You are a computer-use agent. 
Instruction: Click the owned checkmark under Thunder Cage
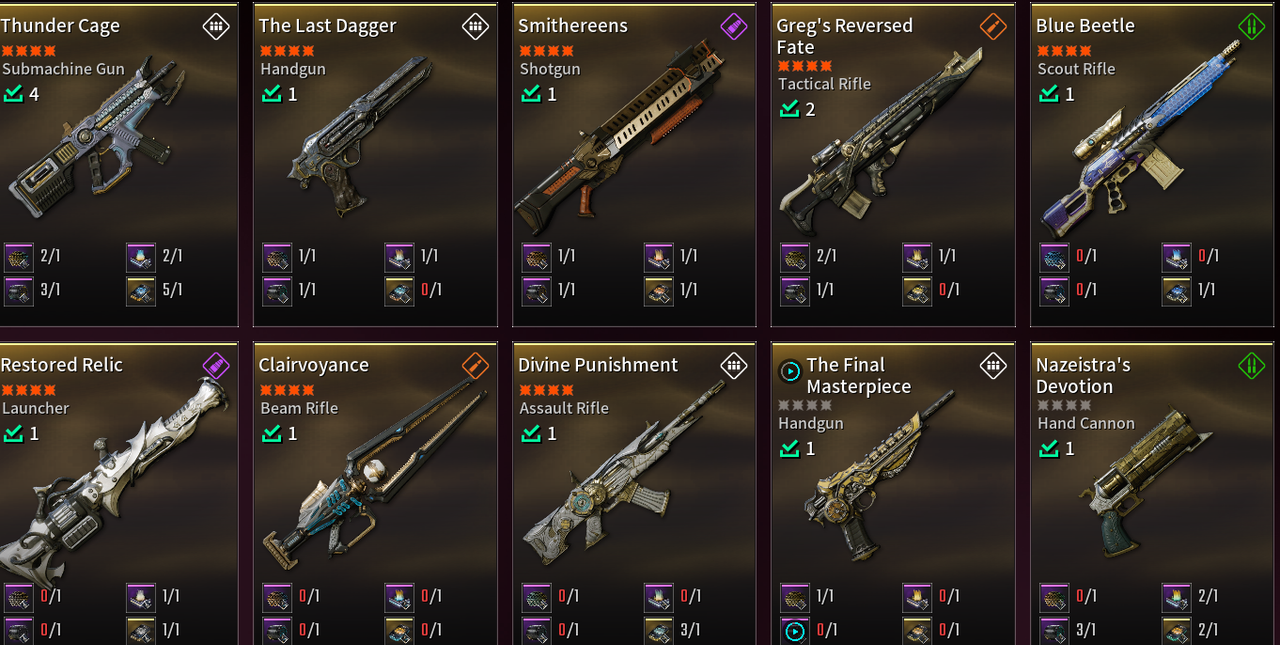point(13,94)
